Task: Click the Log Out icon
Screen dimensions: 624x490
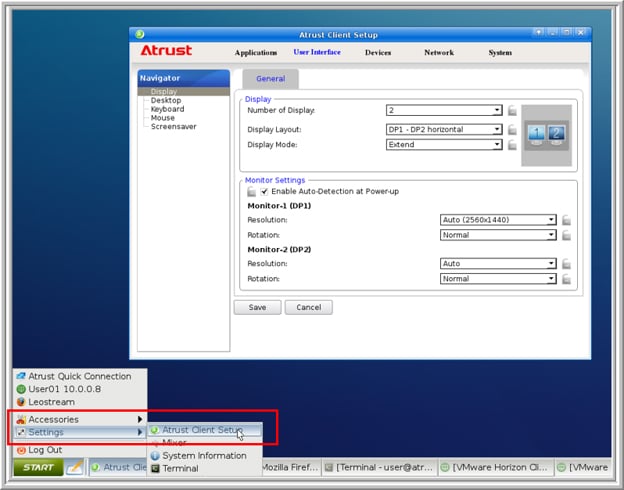Action: (21, 450)
